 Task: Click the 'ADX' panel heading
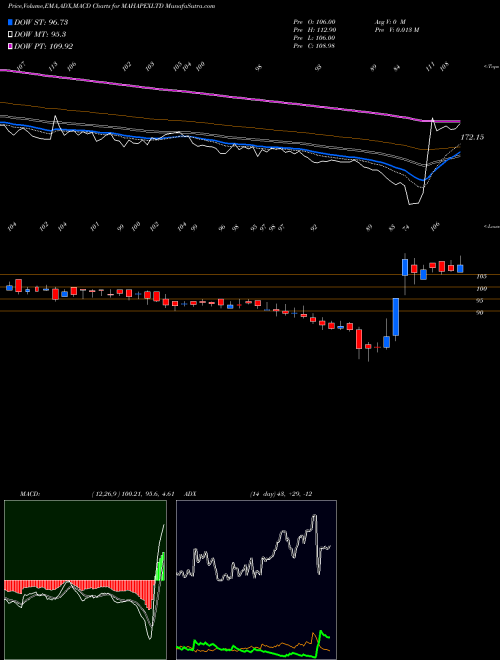coord(191,494)
